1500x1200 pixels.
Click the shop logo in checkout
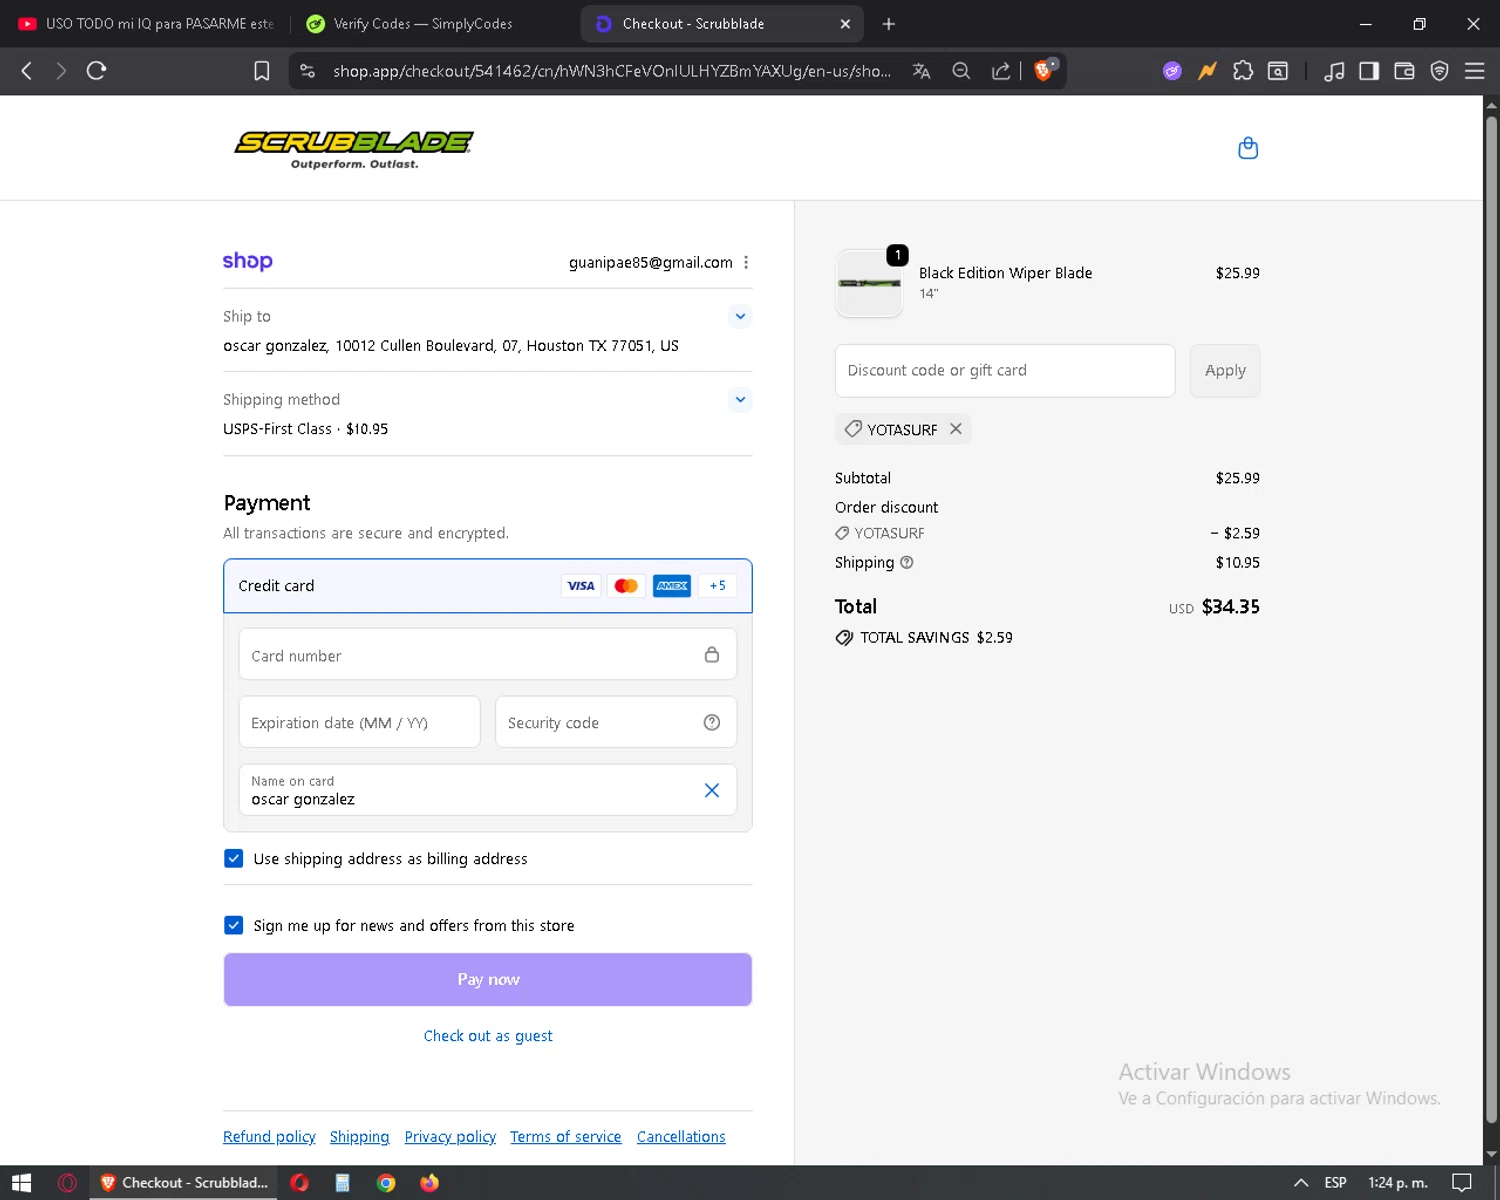[247, 261]
